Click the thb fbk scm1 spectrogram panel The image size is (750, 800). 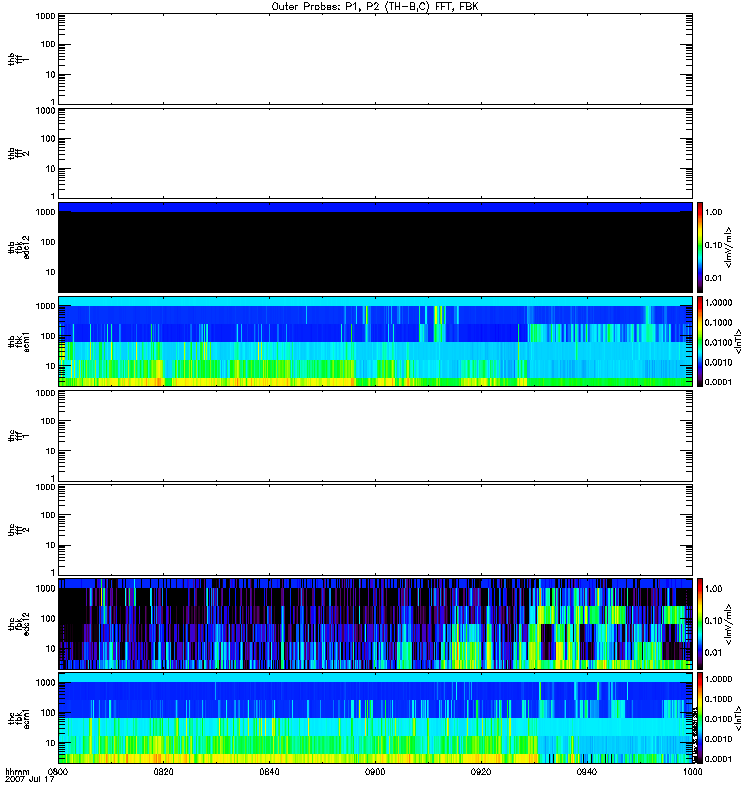375,341
